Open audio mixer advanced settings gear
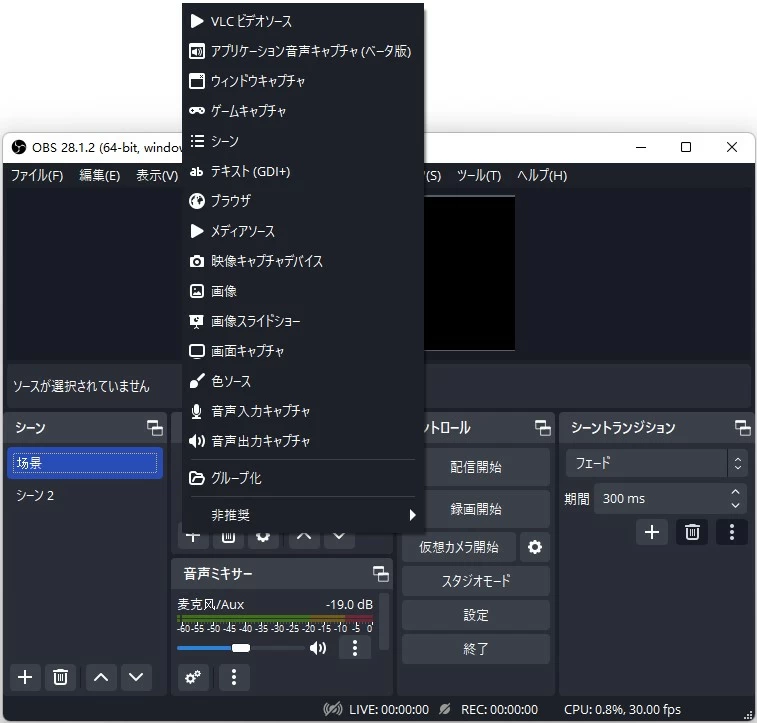The image size is (757, 723). click(x=193, y=677)
